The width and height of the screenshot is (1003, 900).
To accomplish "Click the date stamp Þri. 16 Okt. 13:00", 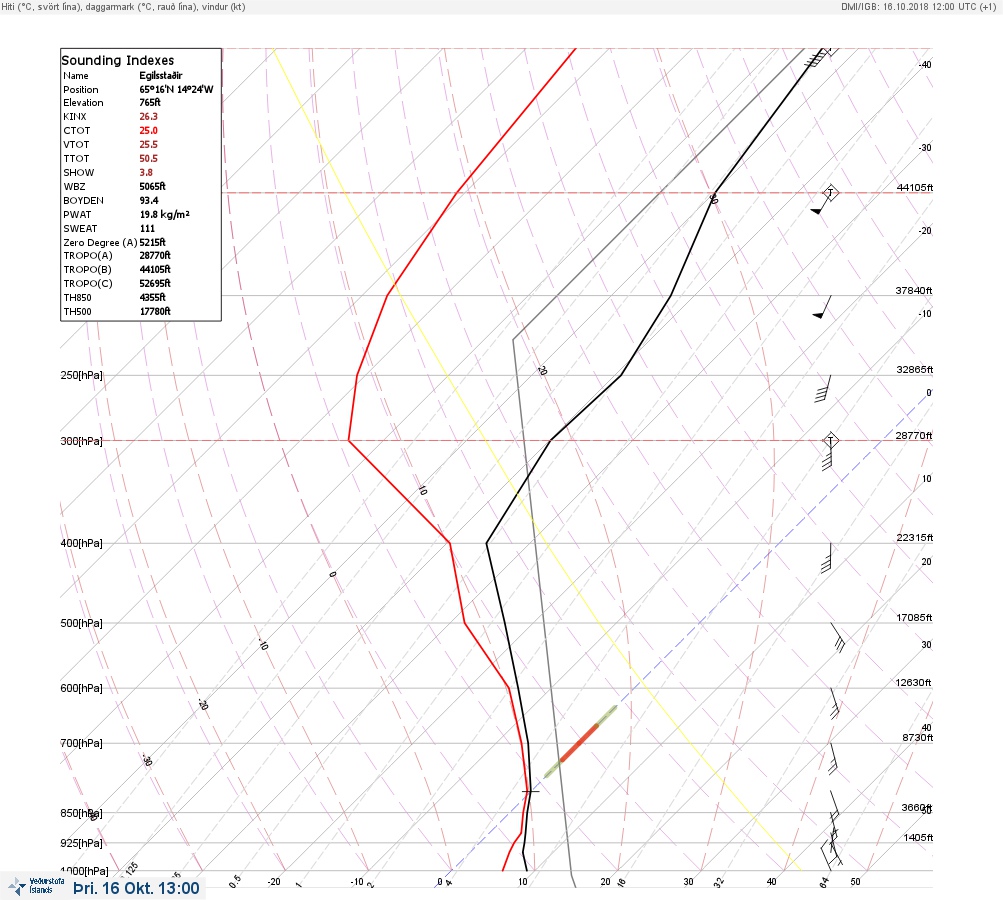I will [x=136, y=888].
